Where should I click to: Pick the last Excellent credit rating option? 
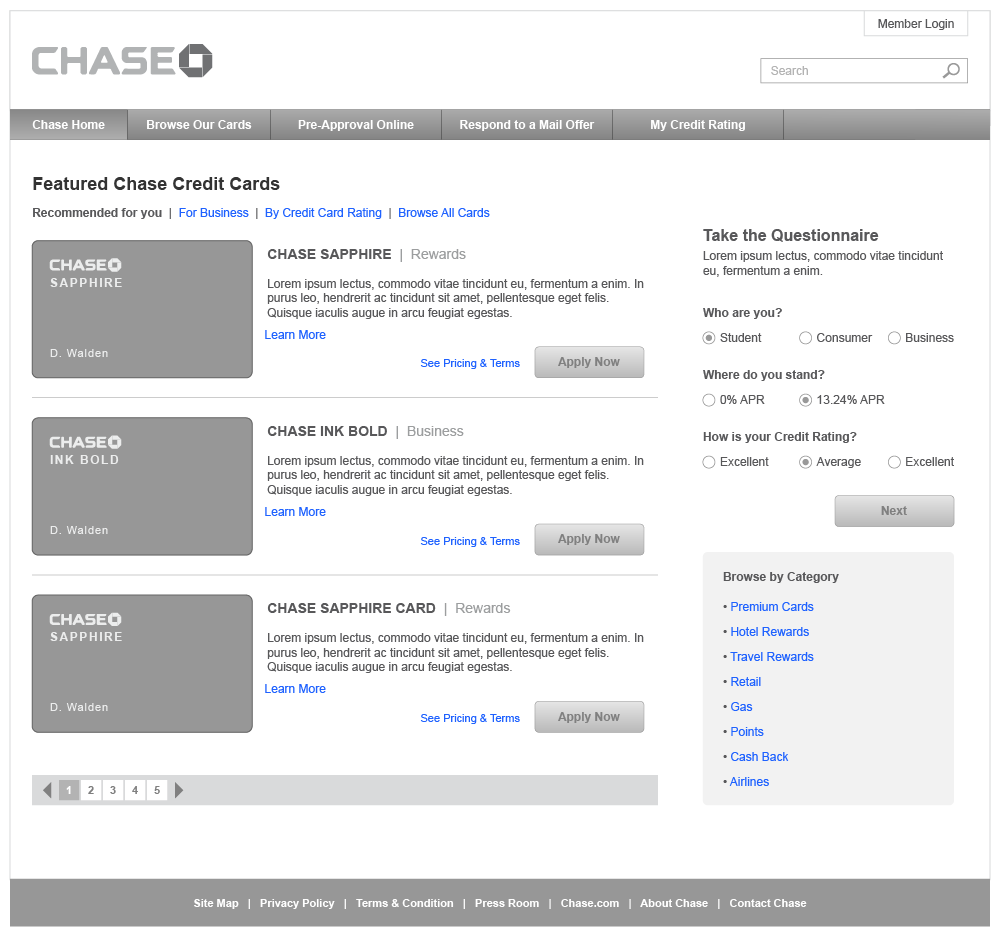[894, 462]
